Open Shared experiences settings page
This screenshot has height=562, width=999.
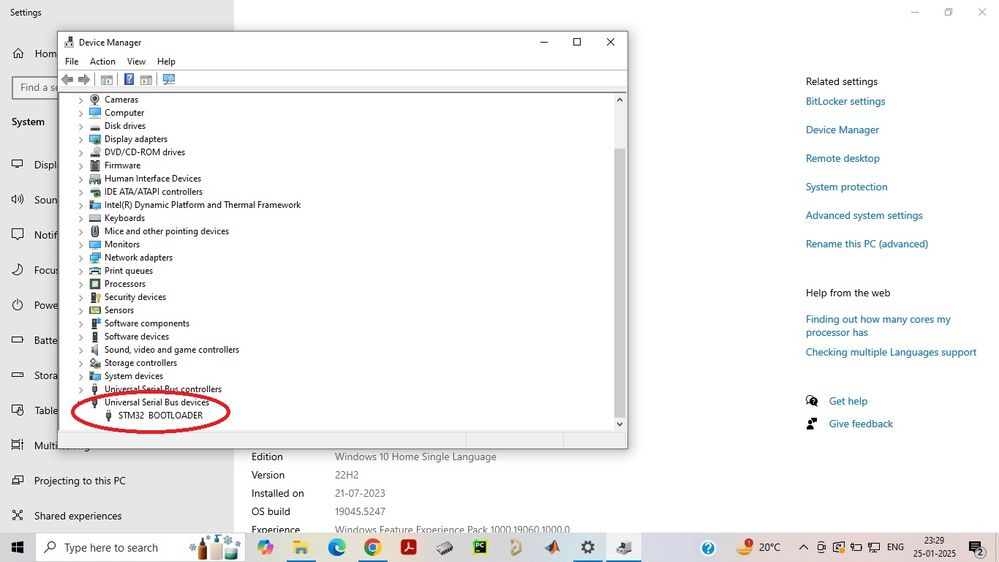pyautogui.click(x=78, y=515)
